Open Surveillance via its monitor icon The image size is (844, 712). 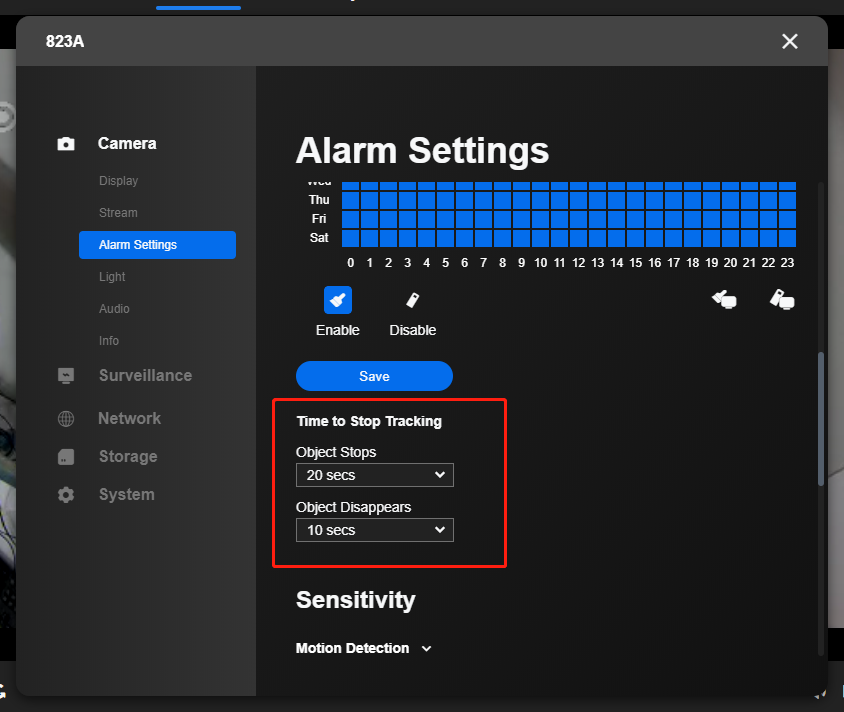66,375
